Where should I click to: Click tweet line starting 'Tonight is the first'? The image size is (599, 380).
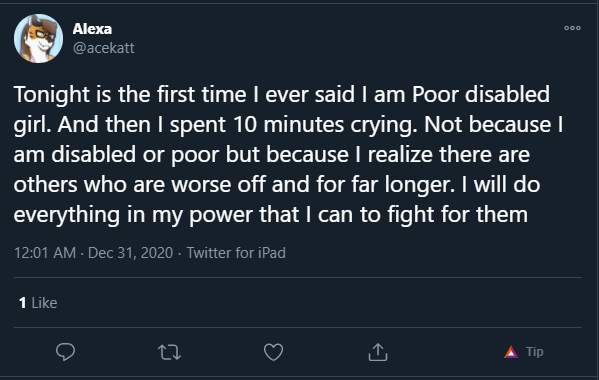tap(282, 94)
